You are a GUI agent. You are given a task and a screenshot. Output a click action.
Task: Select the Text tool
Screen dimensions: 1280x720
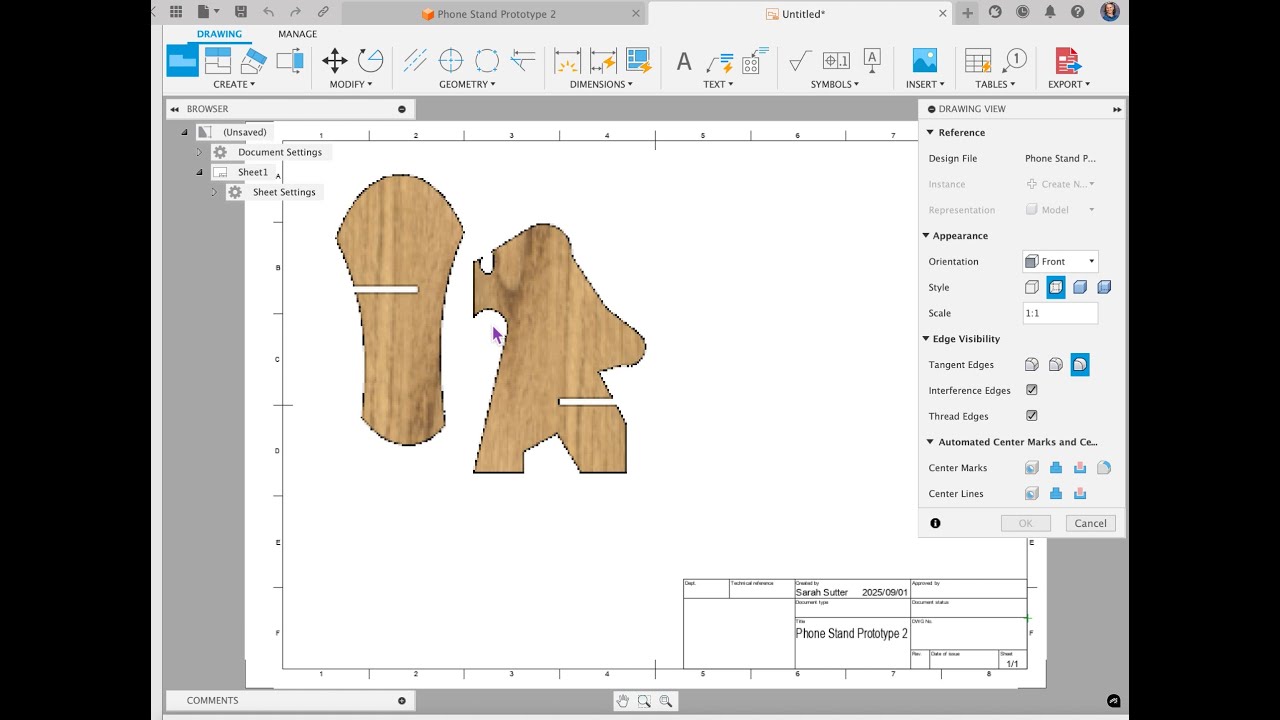click(x=684, y=61)
